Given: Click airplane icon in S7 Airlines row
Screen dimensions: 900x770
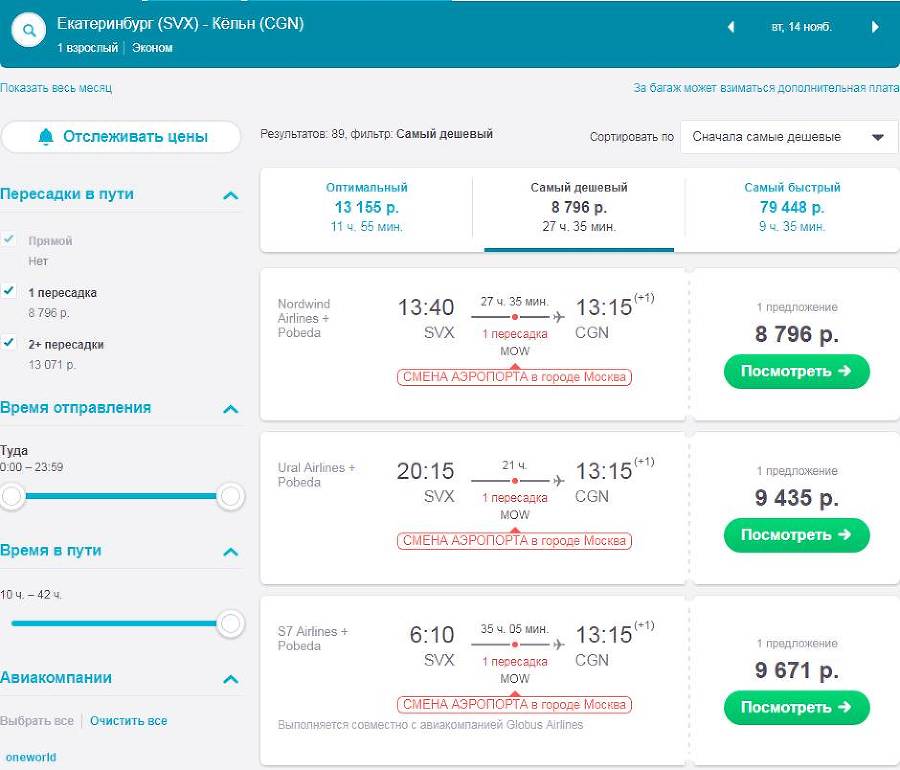Looking at the screenshot, I should (557, 645).
